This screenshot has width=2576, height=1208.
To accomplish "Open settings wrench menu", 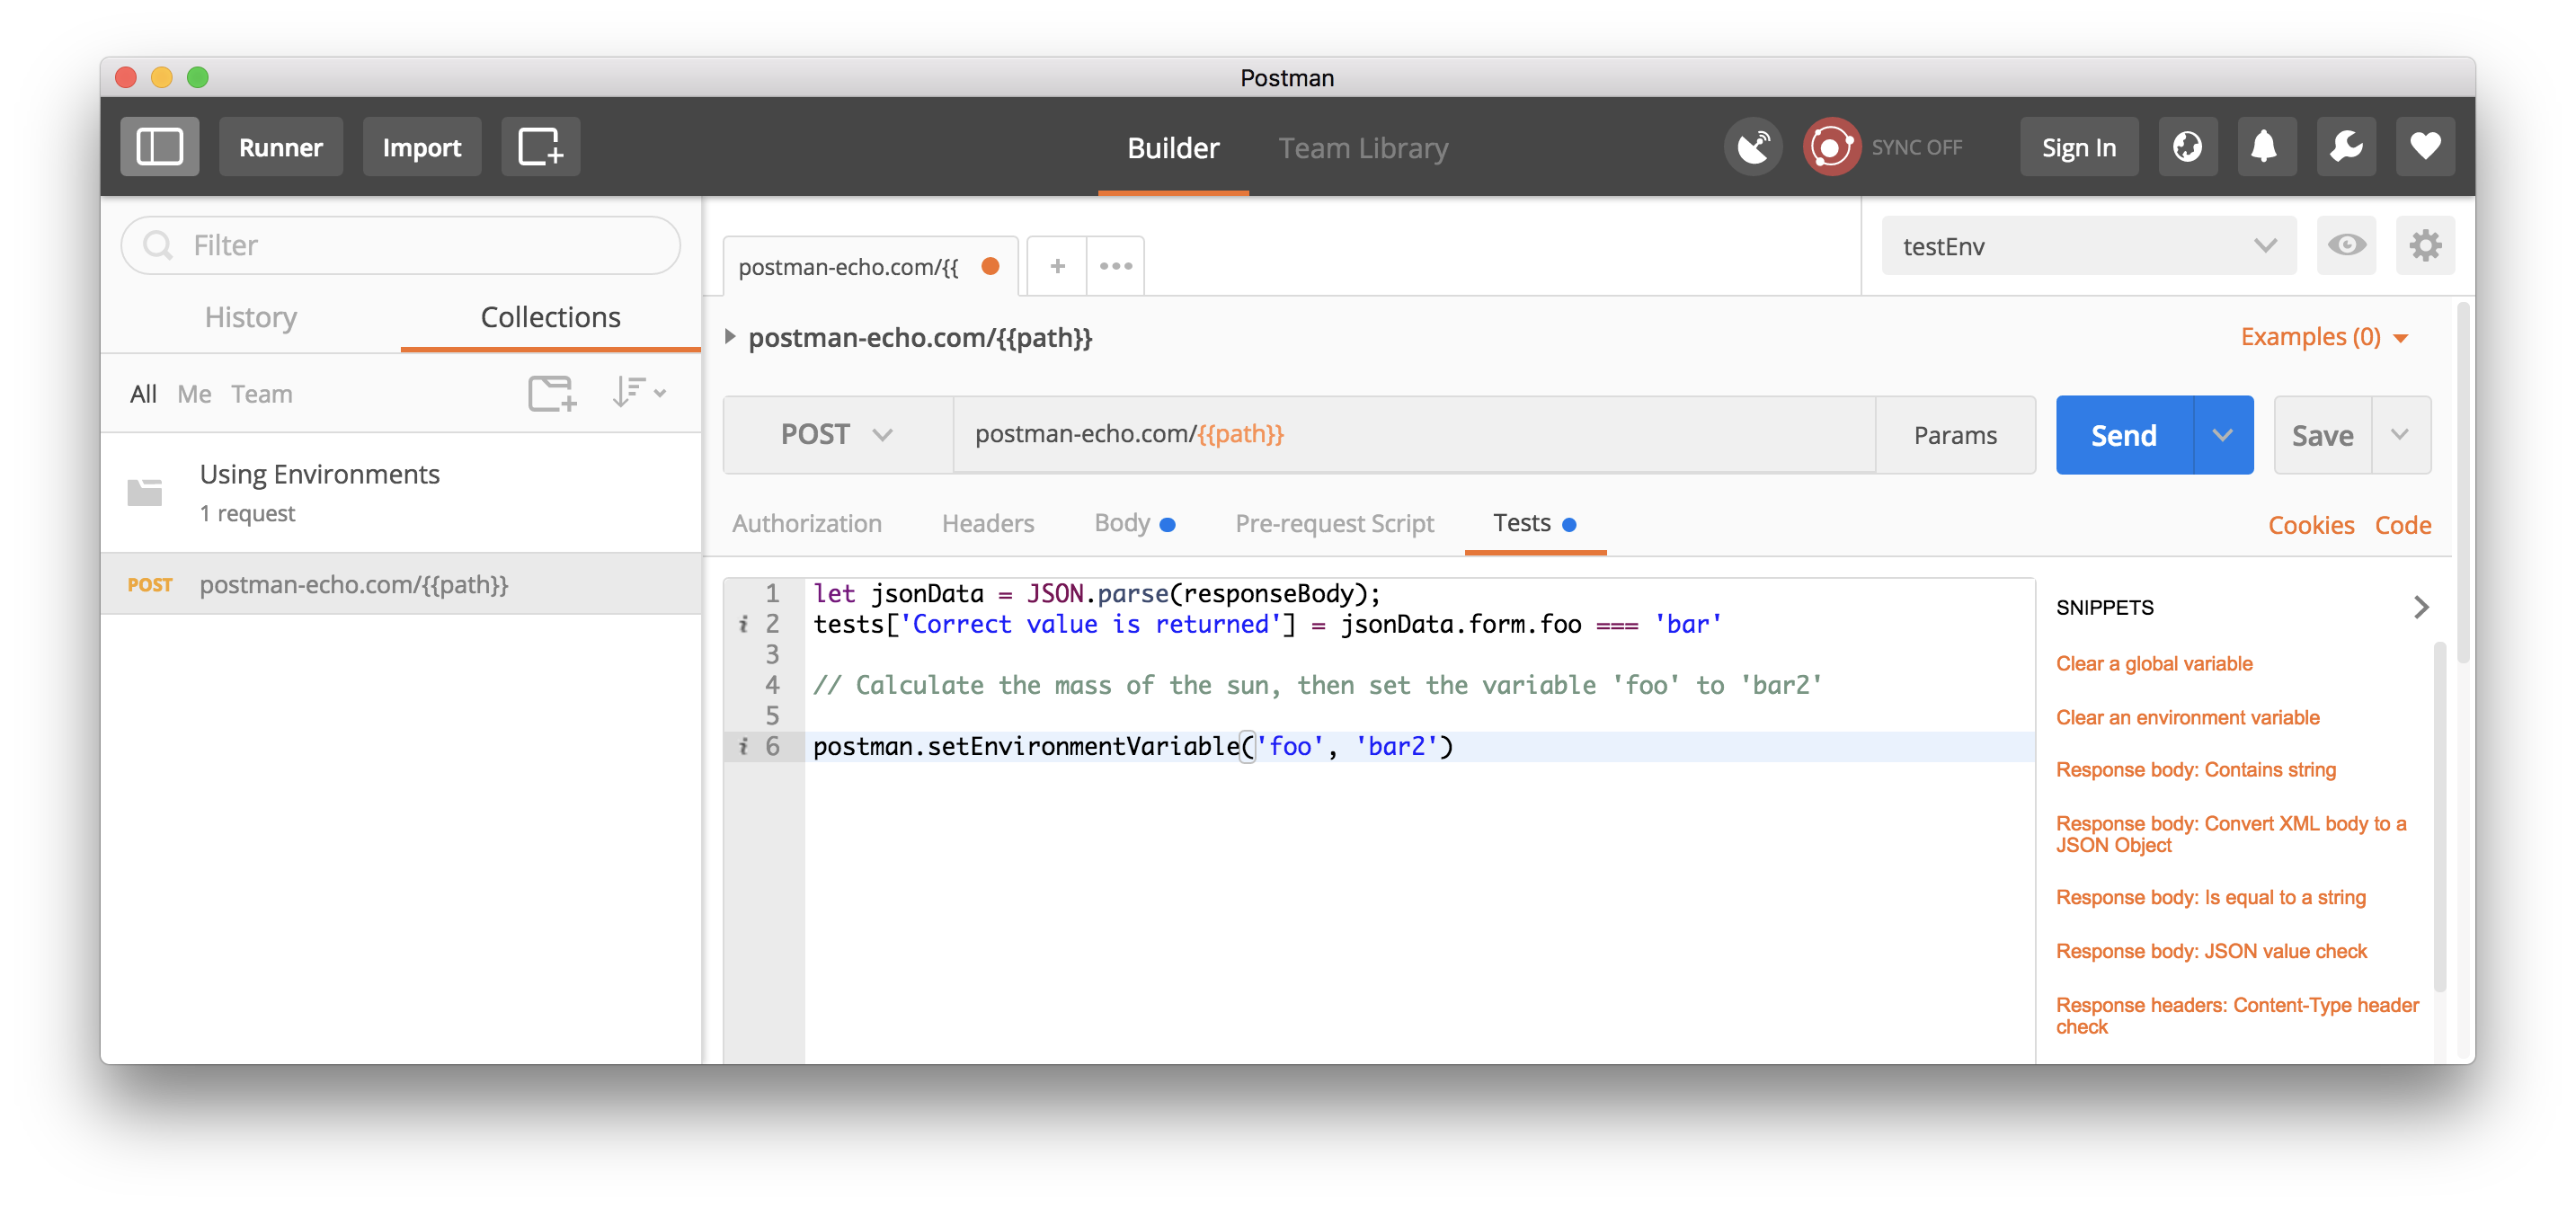I will coord(2346,147).
